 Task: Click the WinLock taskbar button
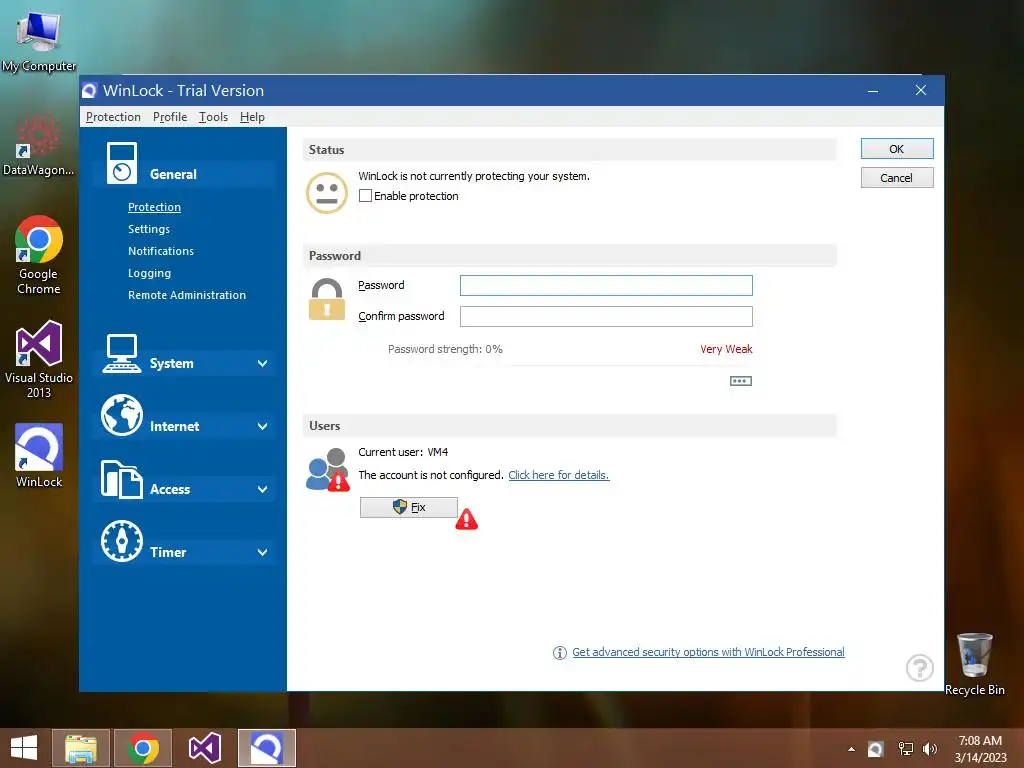pyautogui.click(x=266, y=748)
